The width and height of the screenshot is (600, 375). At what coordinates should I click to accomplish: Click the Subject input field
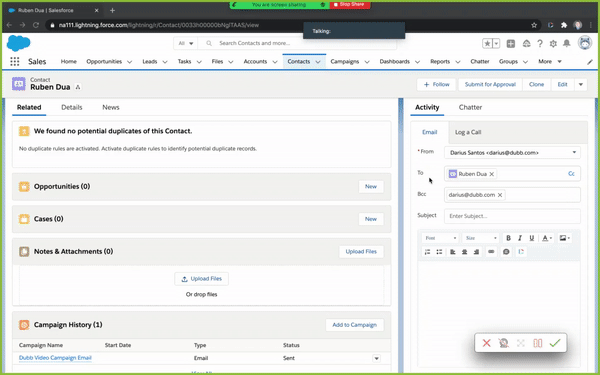pos(512,216)
